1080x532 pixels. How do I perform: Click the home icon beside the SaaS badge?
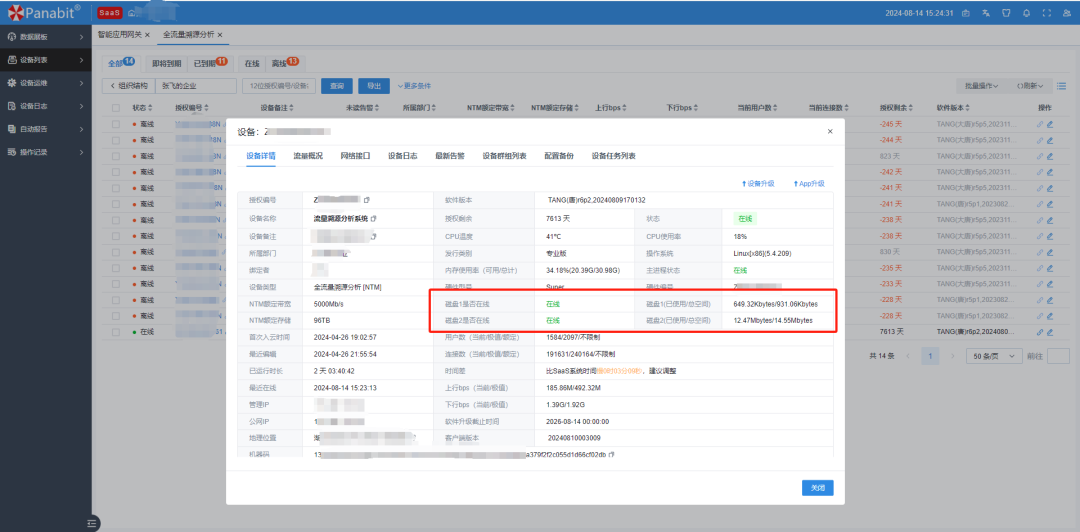(x=132, y=12)
